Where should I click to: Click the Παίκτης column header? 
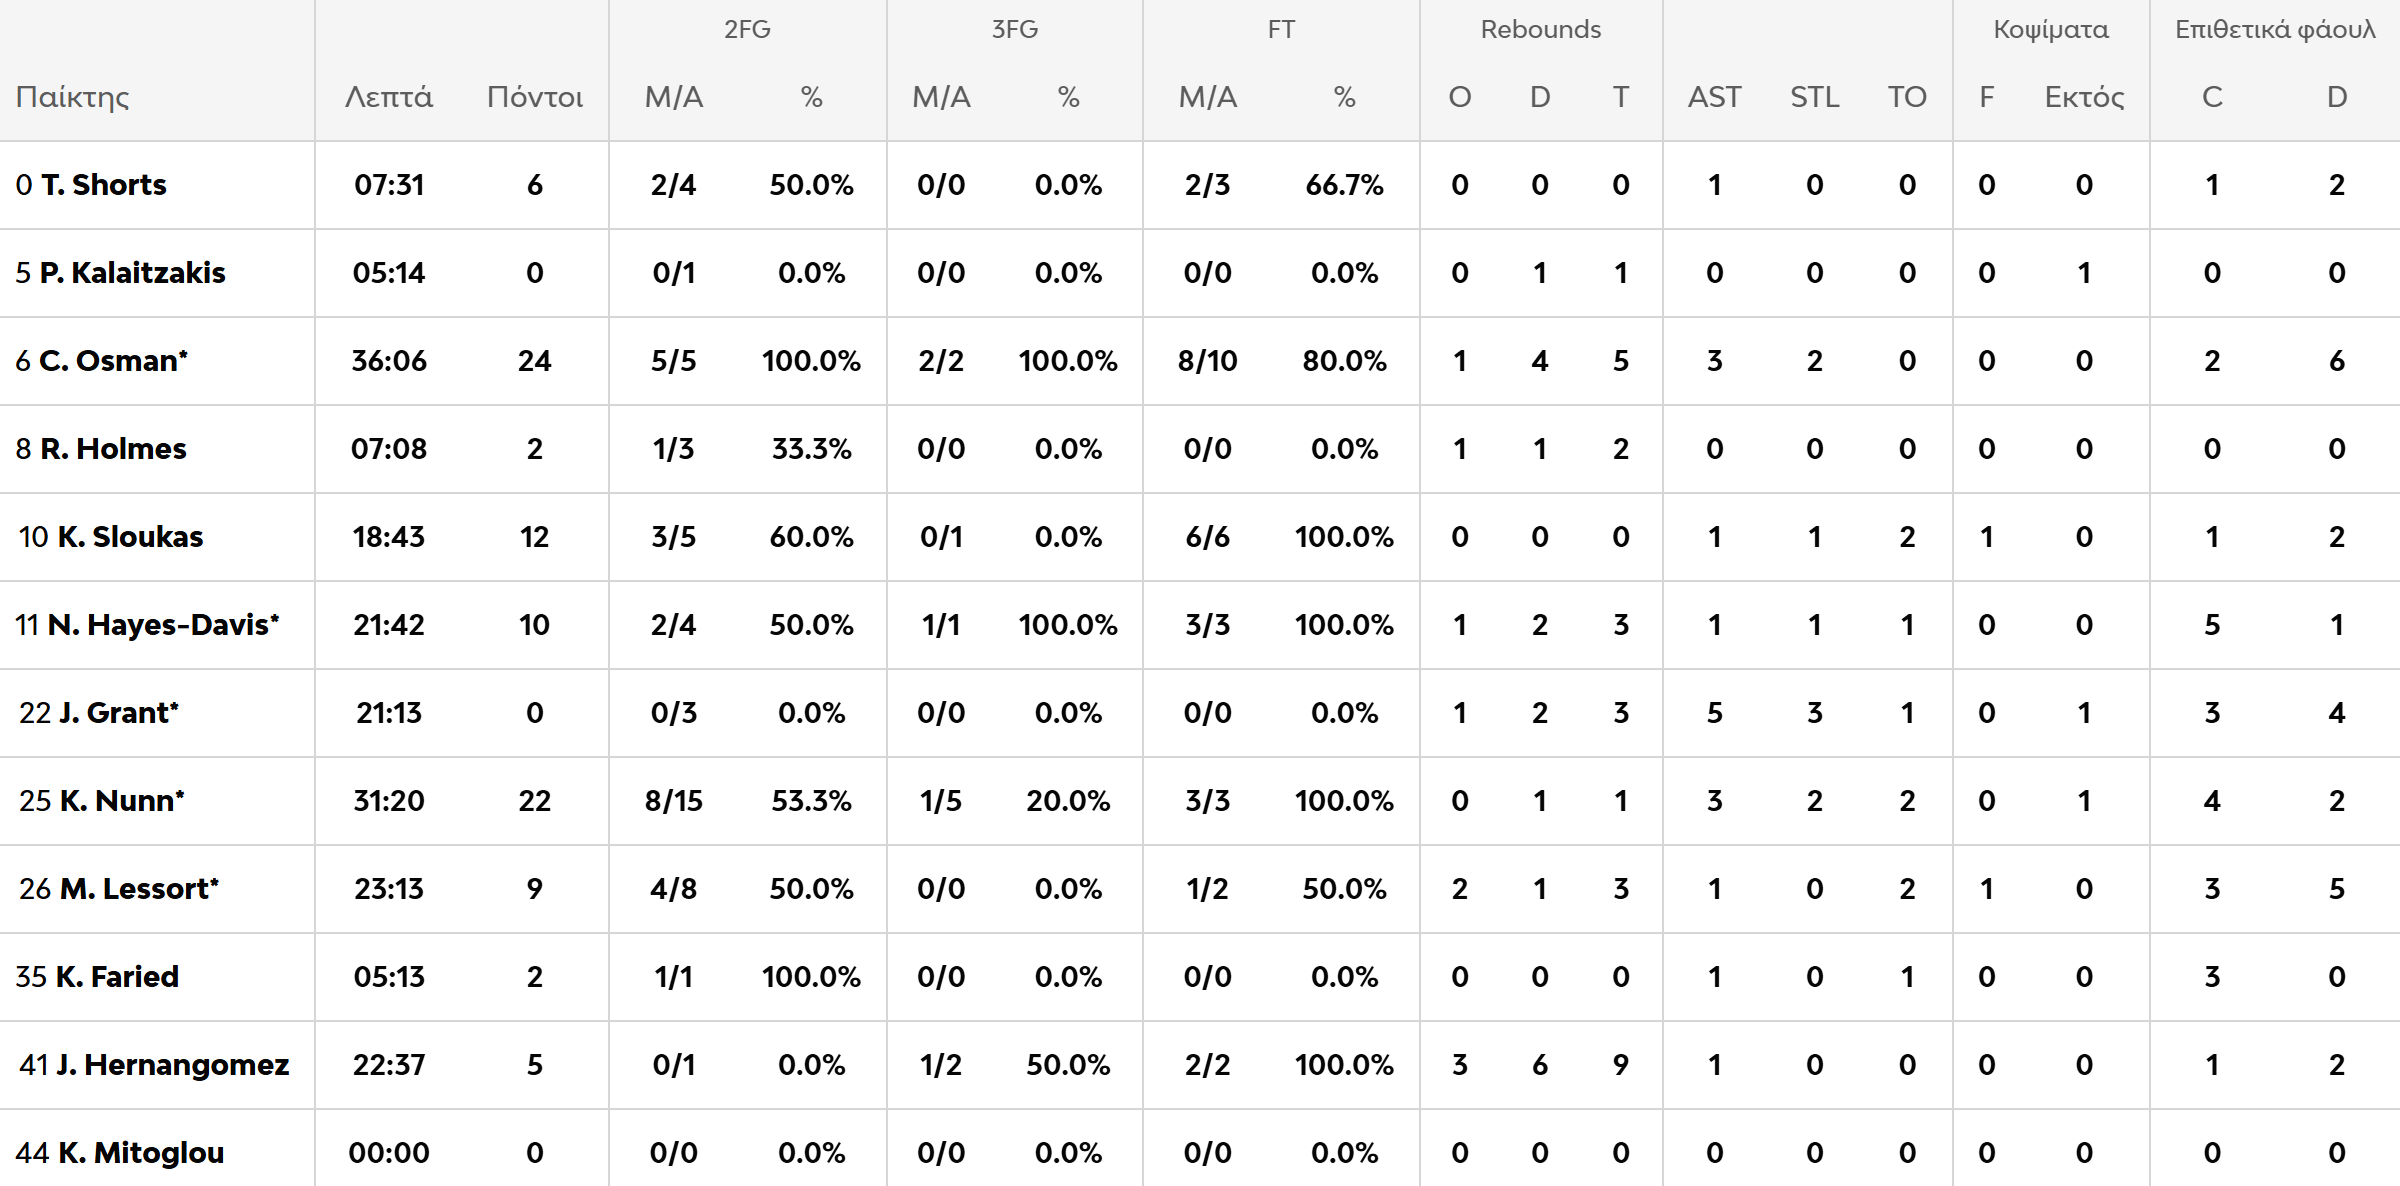pyautogui.click(x=73, y=97)
